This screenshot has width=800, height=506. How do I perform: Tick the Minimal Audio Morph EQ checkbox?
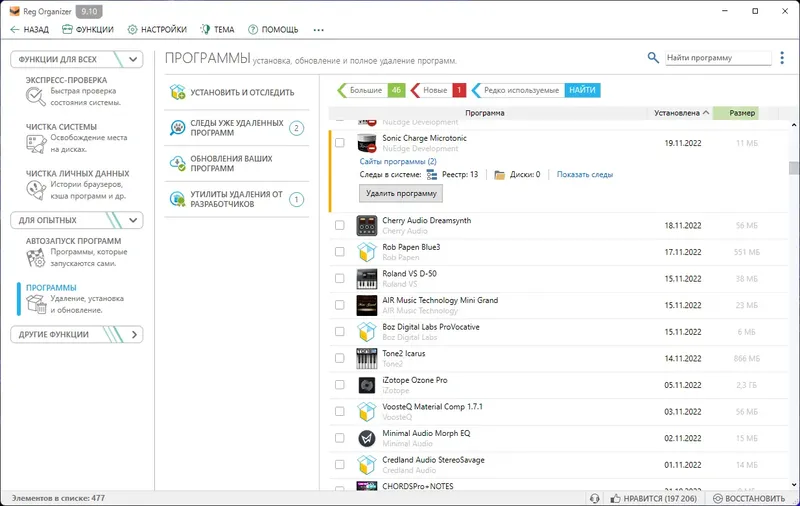[x=340, y=438]
